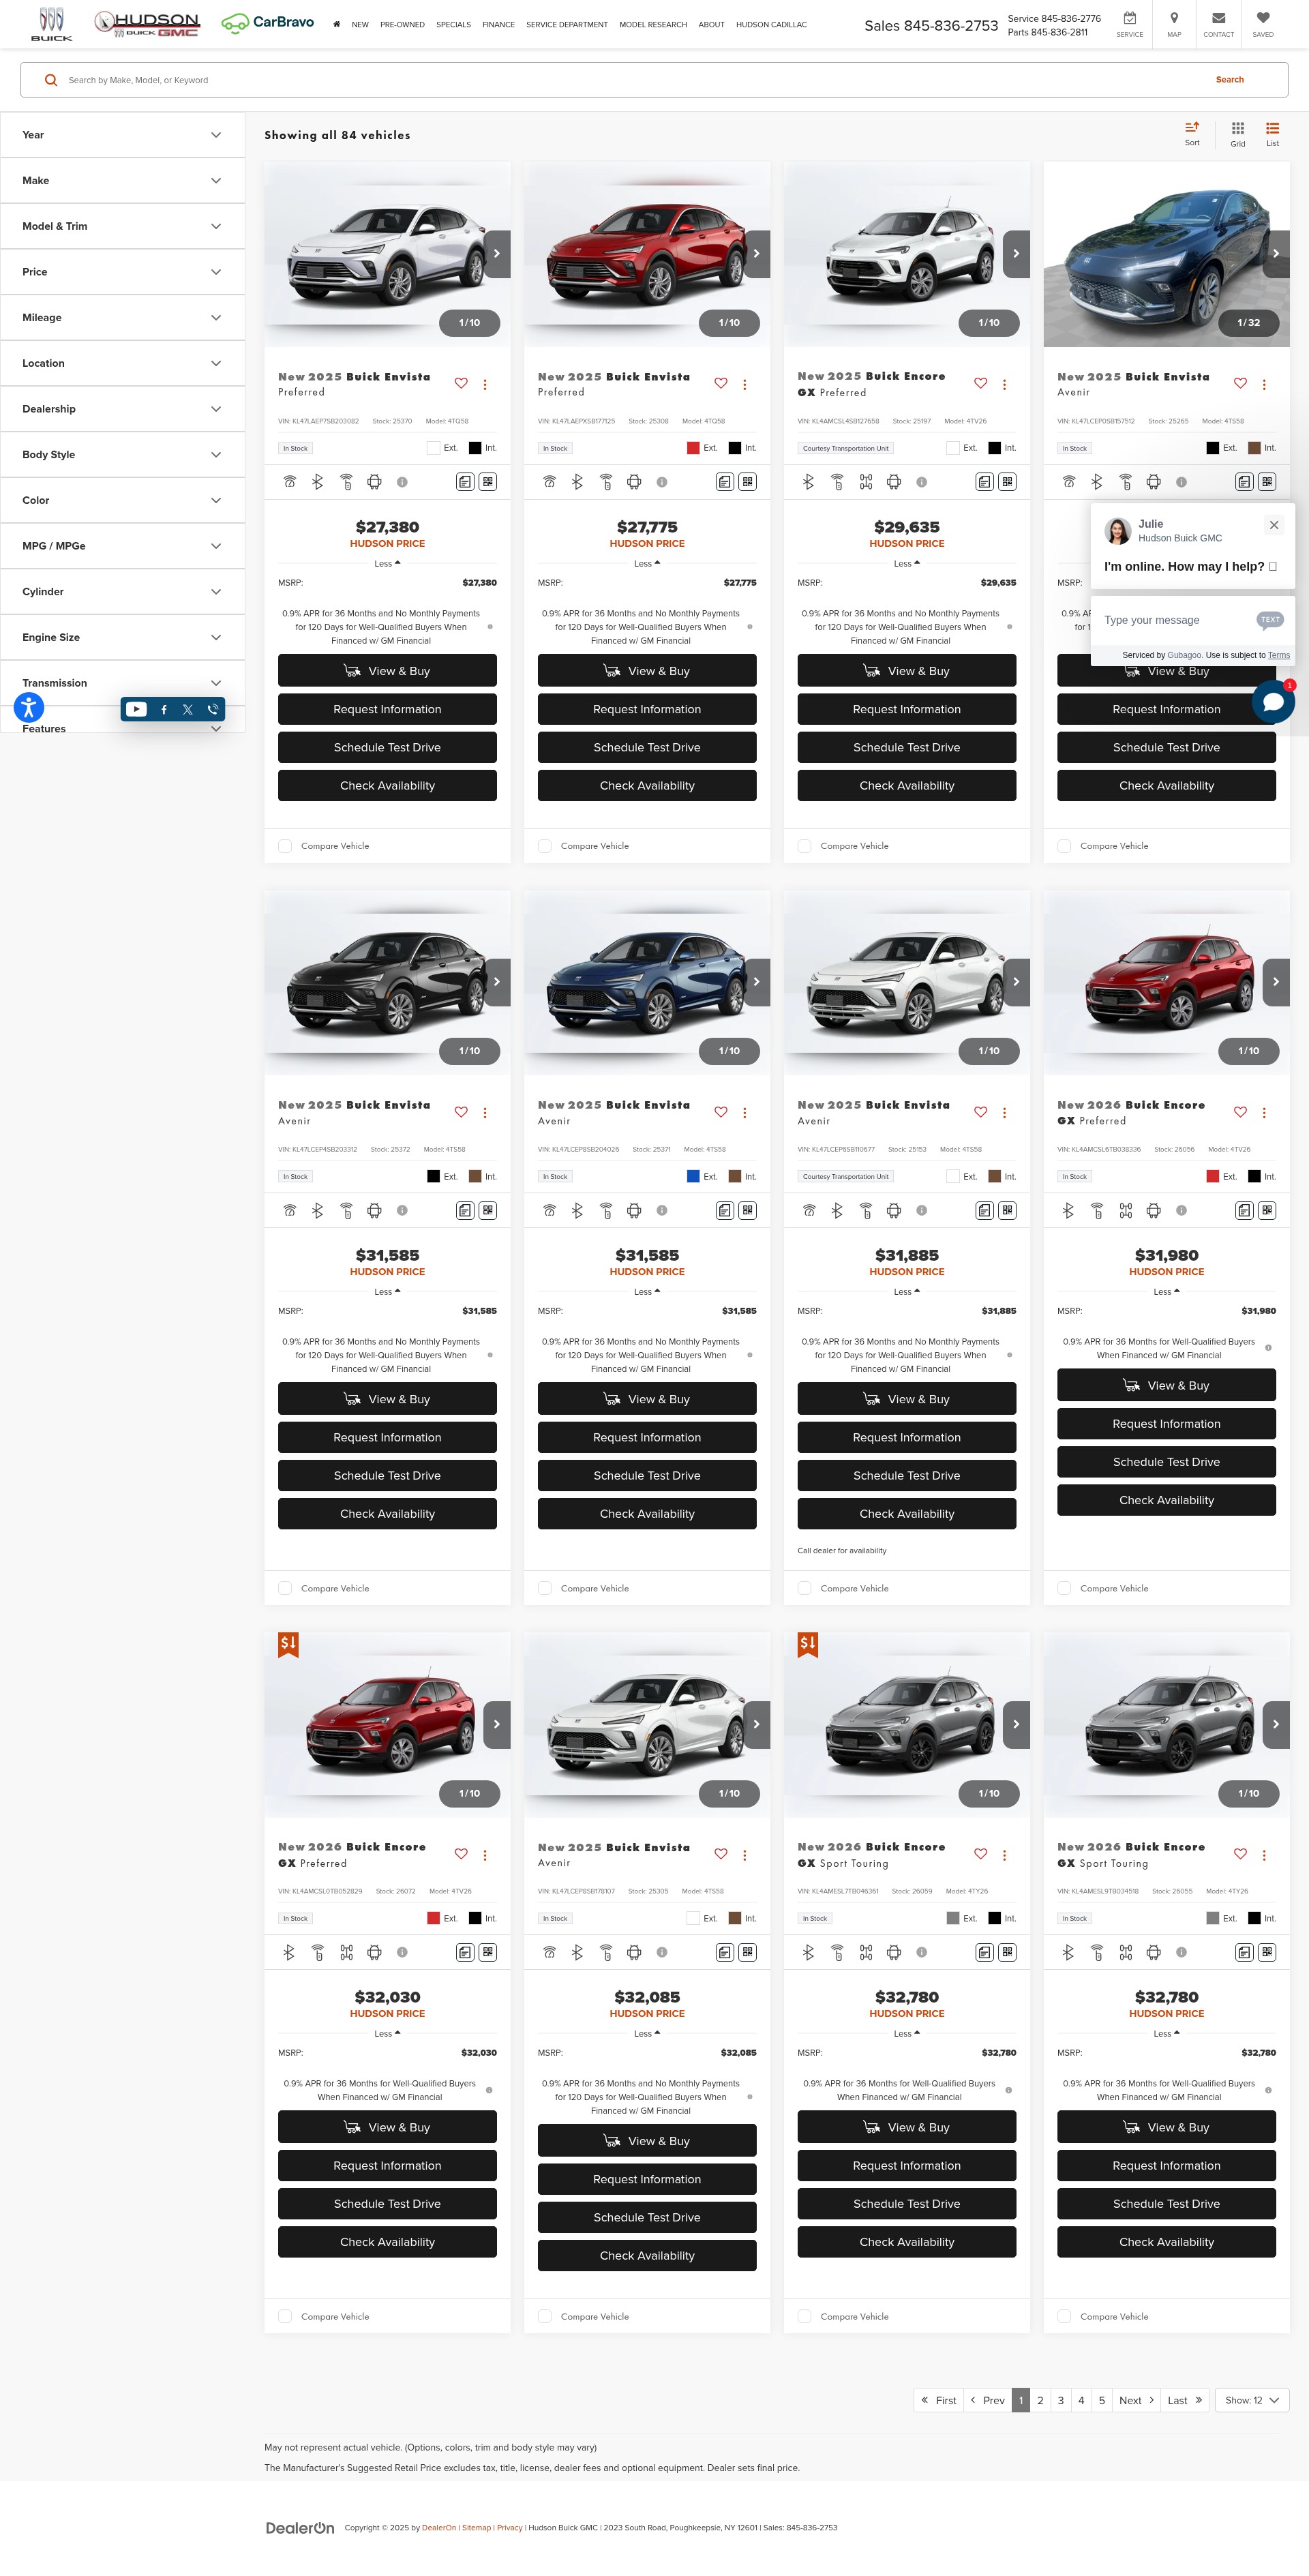1309x2576 pixels.
Task: Check Compare Vehicle for $27,775 Envista
Action: [x=545, y=846]
